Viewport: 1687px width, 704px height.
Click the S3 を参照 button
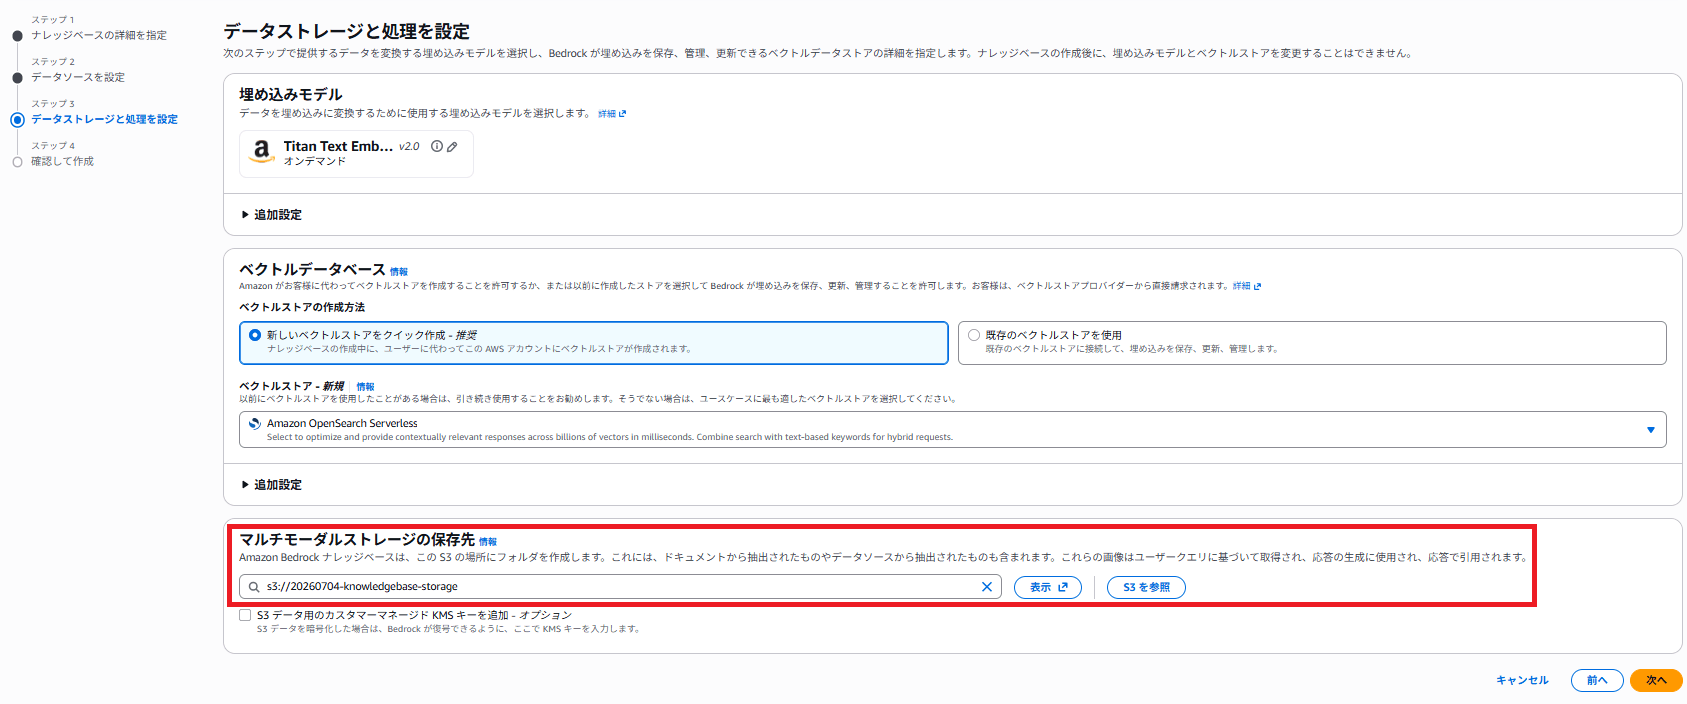(1146, 587)
